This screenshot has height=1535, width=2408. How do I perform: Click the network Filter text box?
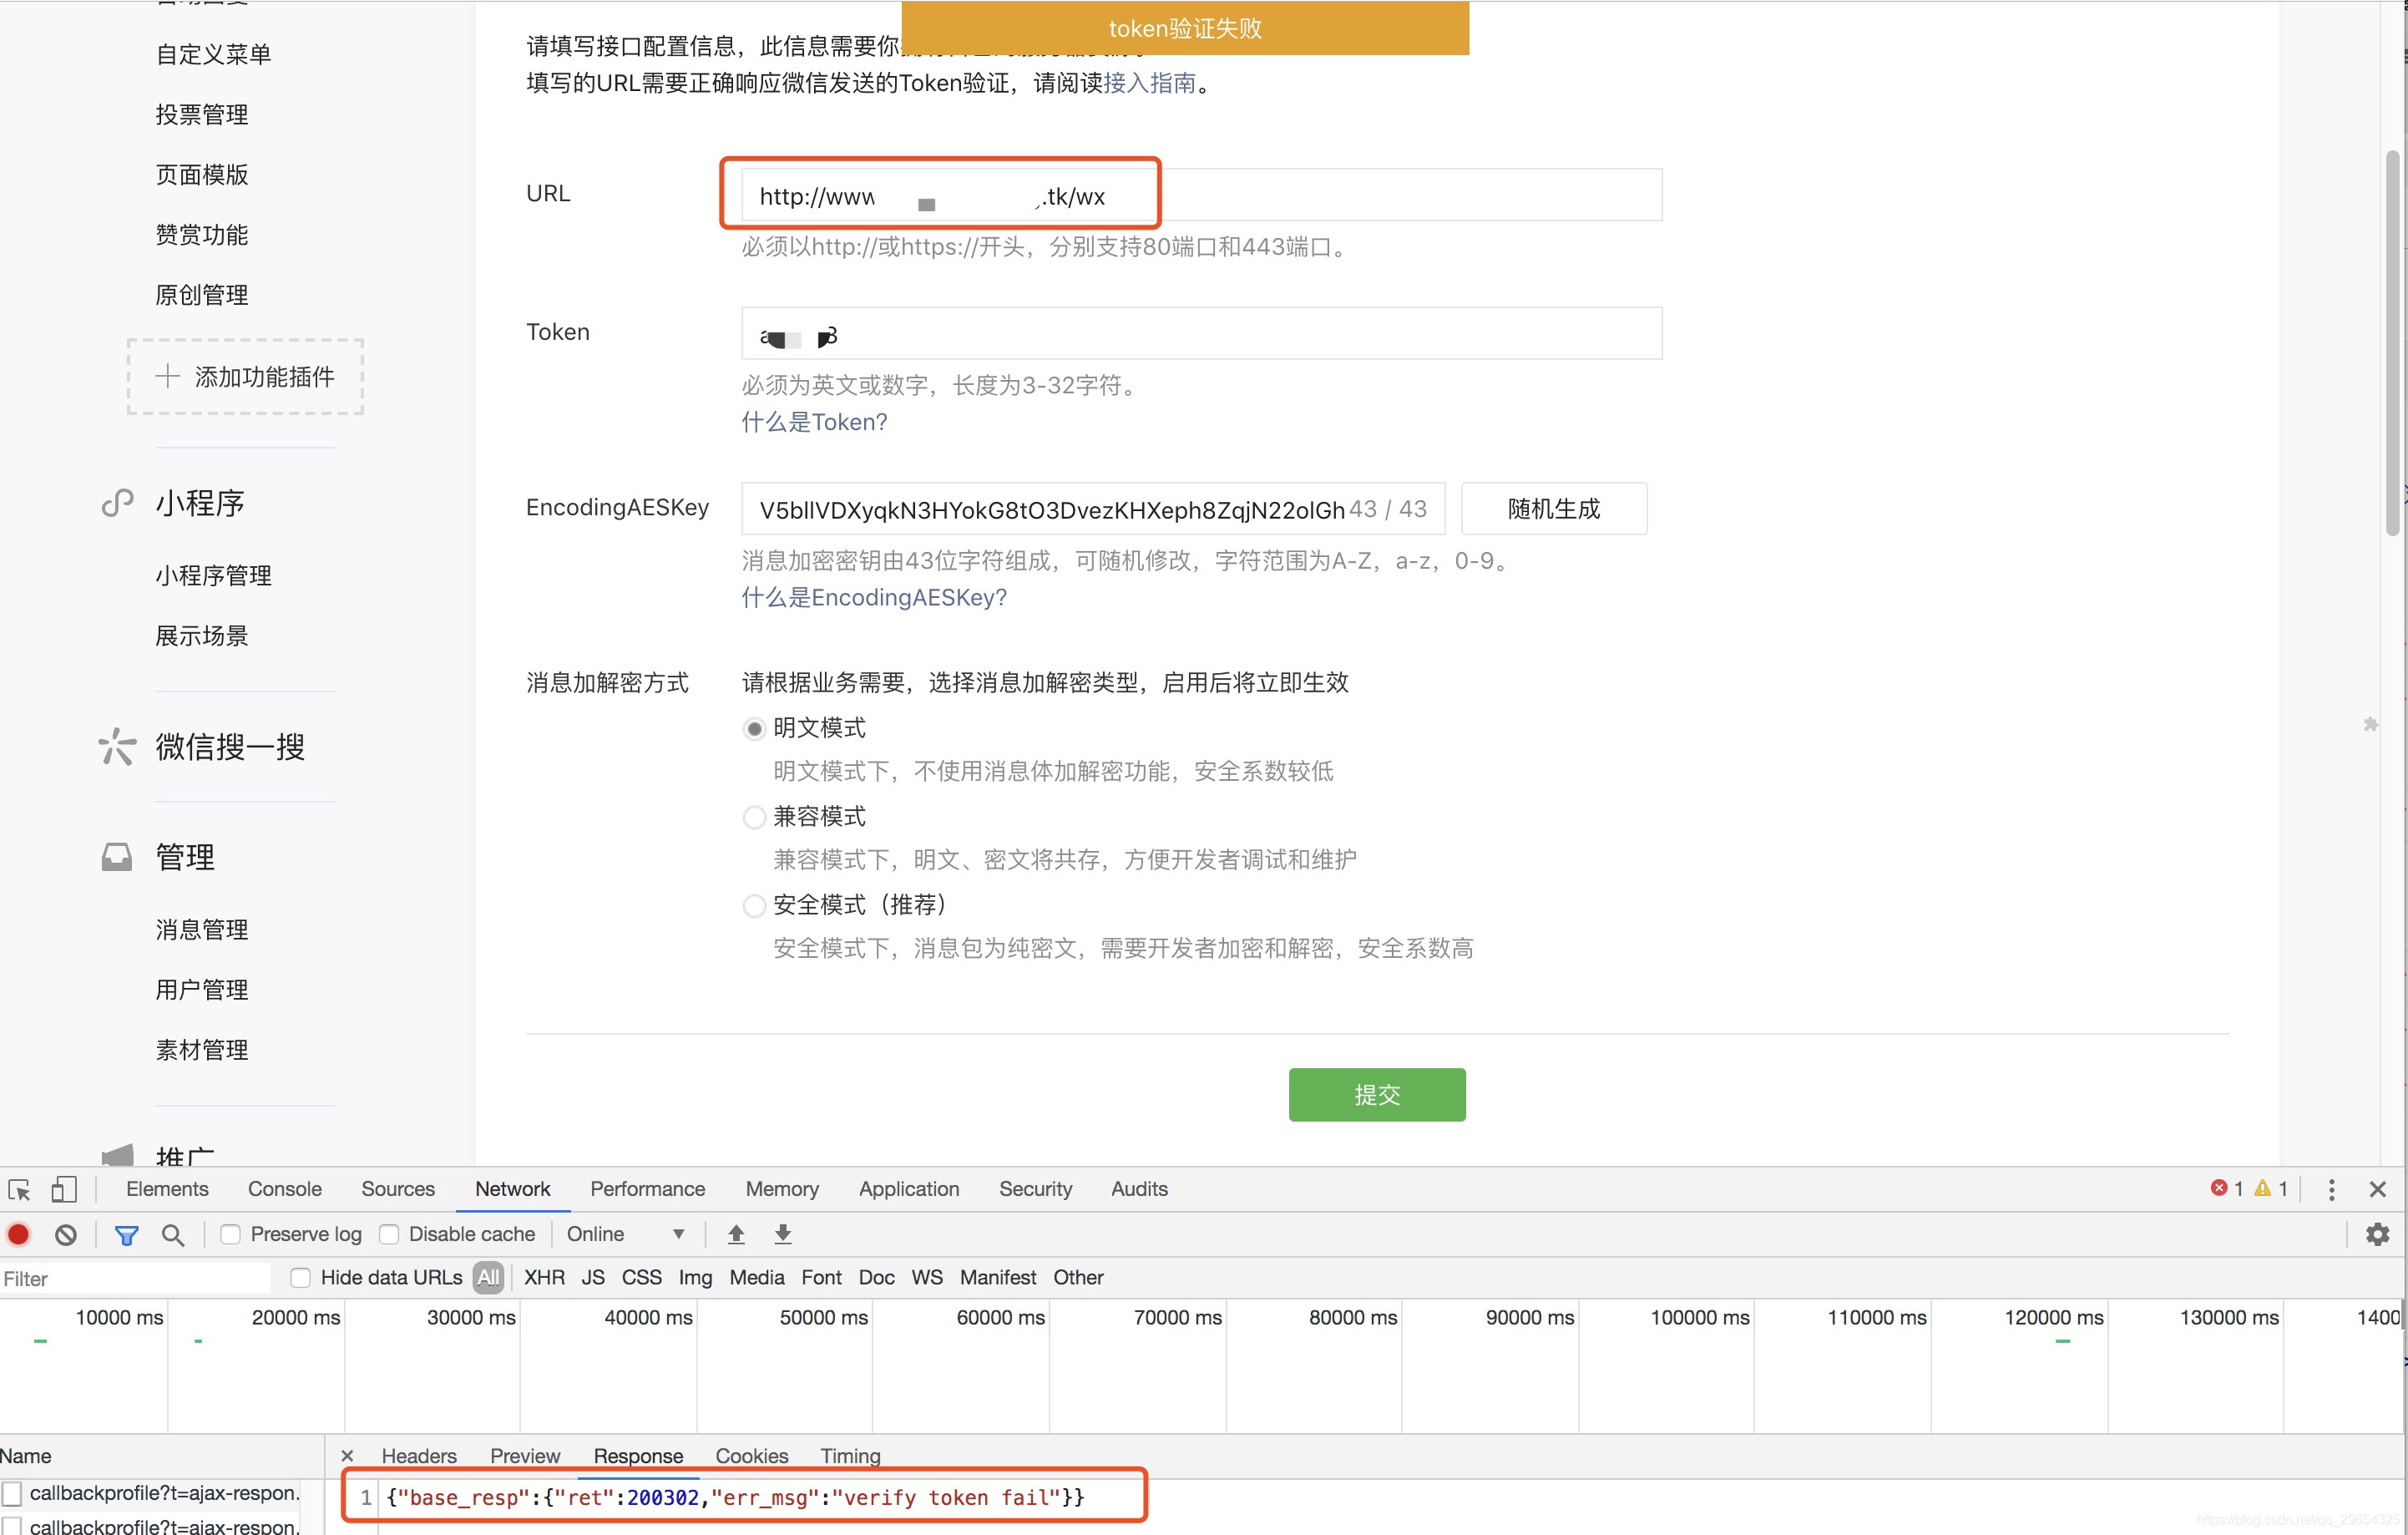click(x=135, y=1278)
